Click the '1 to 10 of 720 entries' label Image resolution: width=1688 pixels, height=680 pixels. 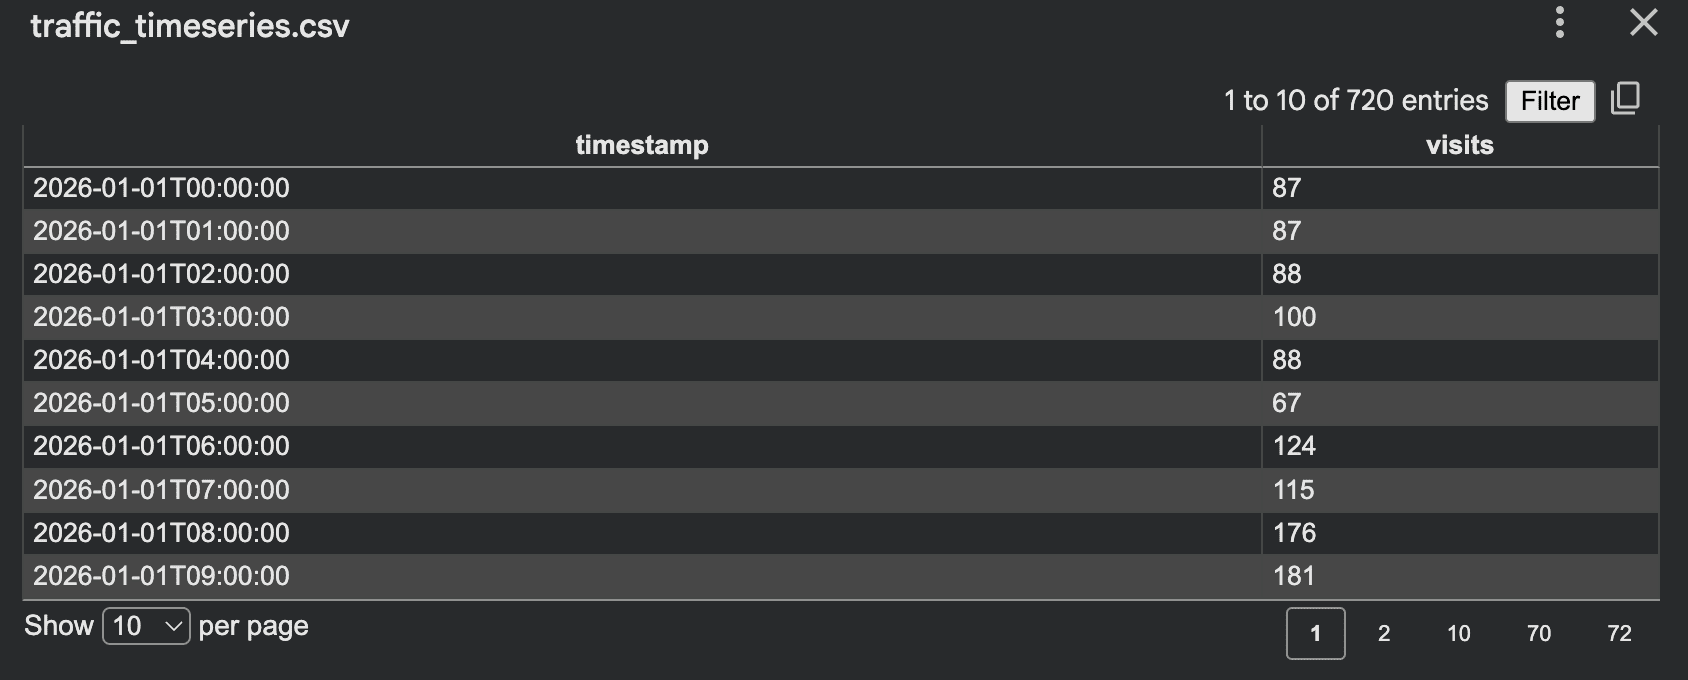pos(1354,100)
